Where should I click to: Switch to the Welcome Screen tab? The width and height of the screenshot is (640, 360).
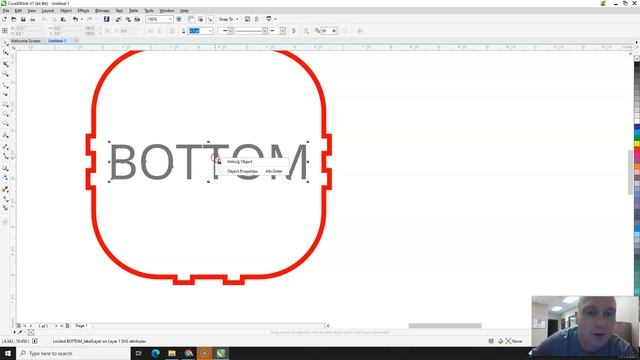tap(25, 41)
